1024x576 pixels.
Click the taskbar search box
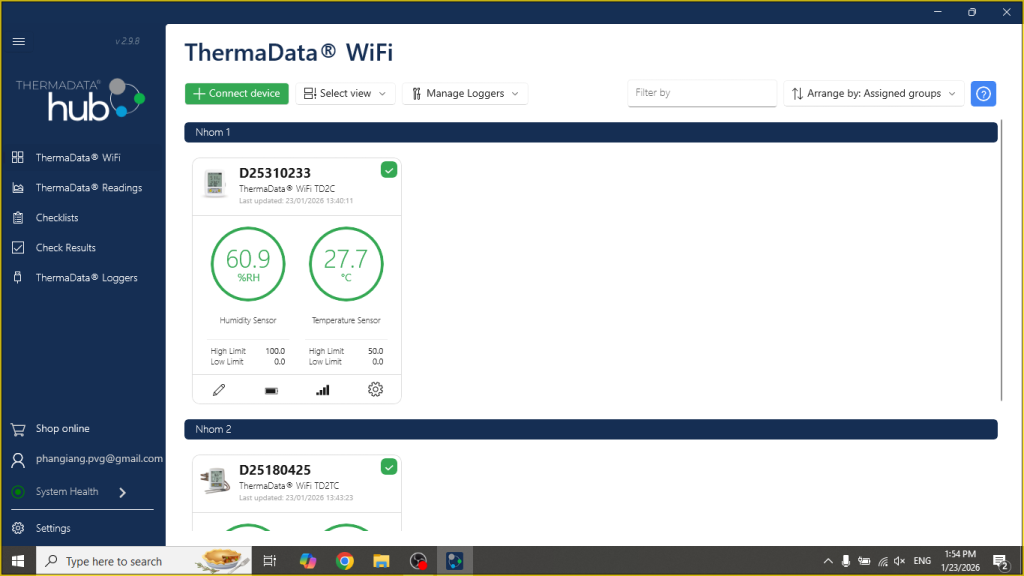coord(144,561)
